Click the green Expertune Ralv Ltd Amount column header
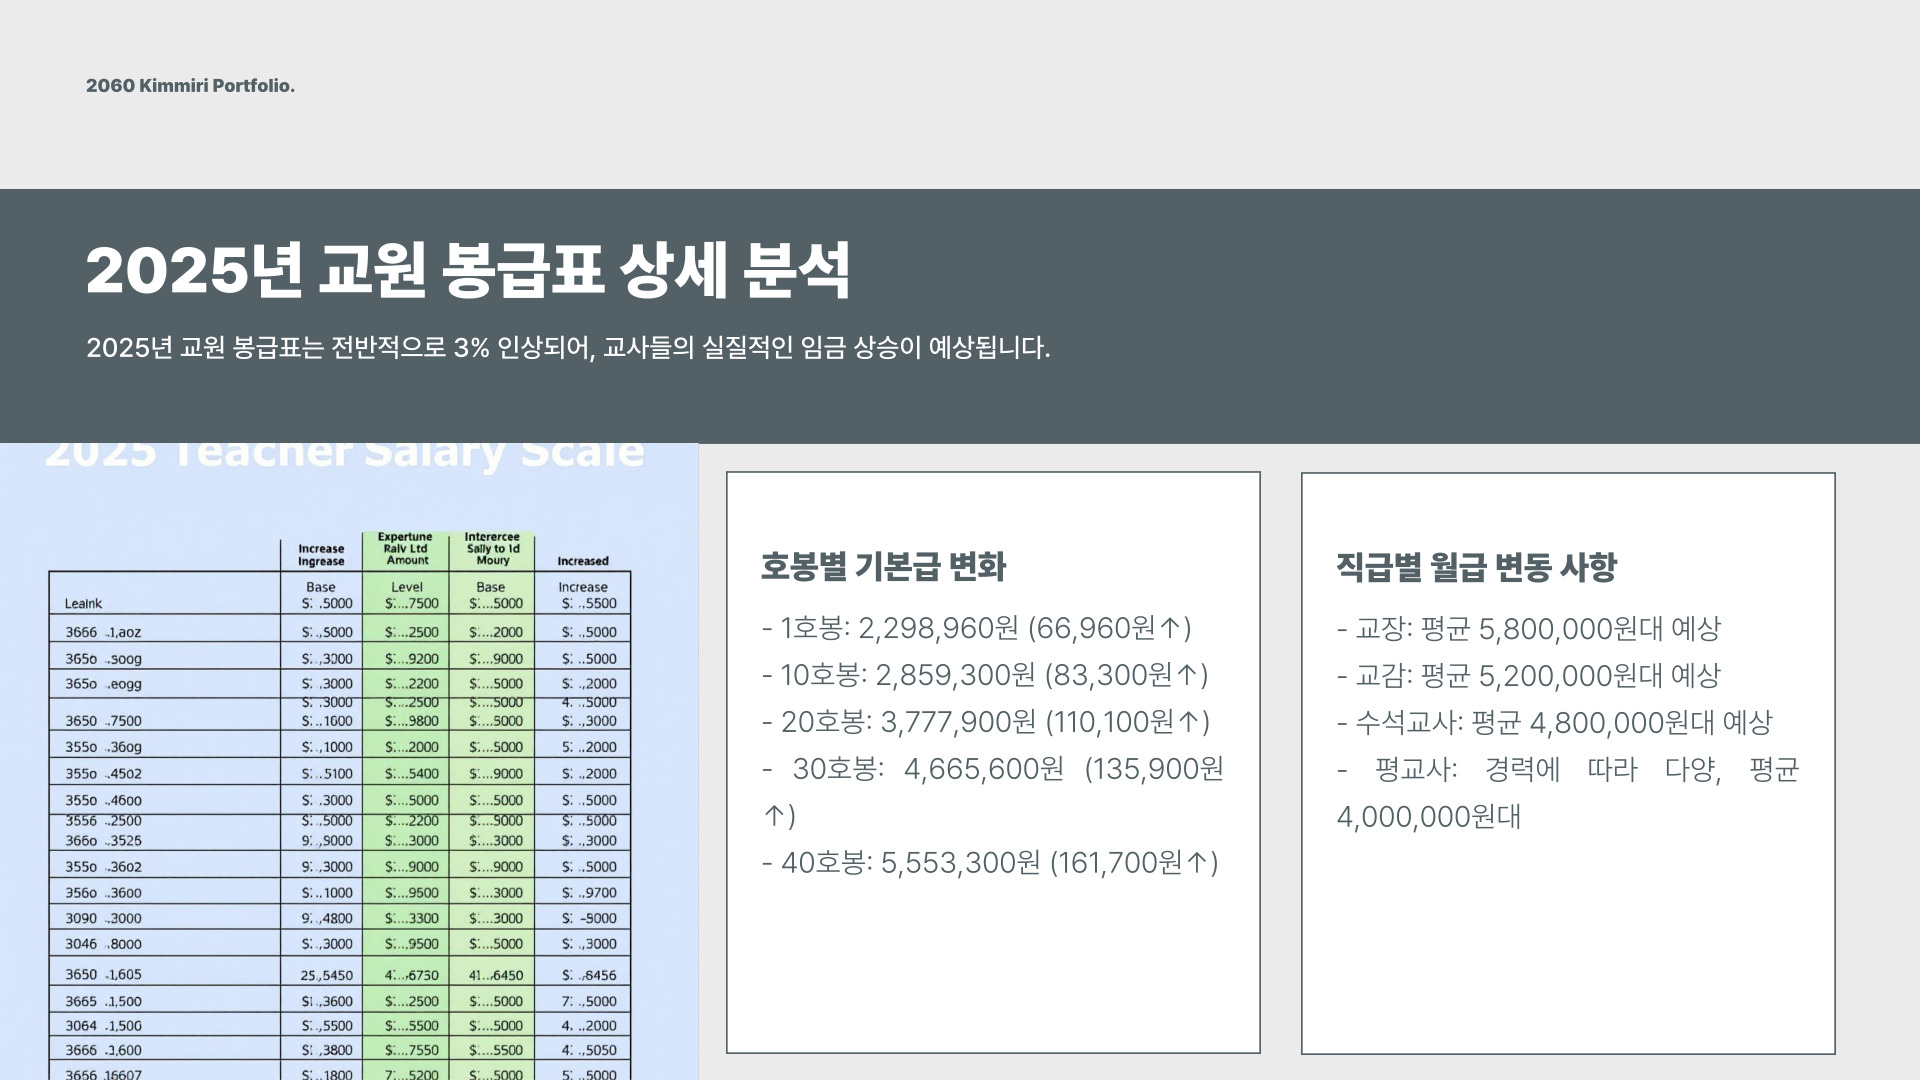The image size is (1920, 1080). coord(406,549)
